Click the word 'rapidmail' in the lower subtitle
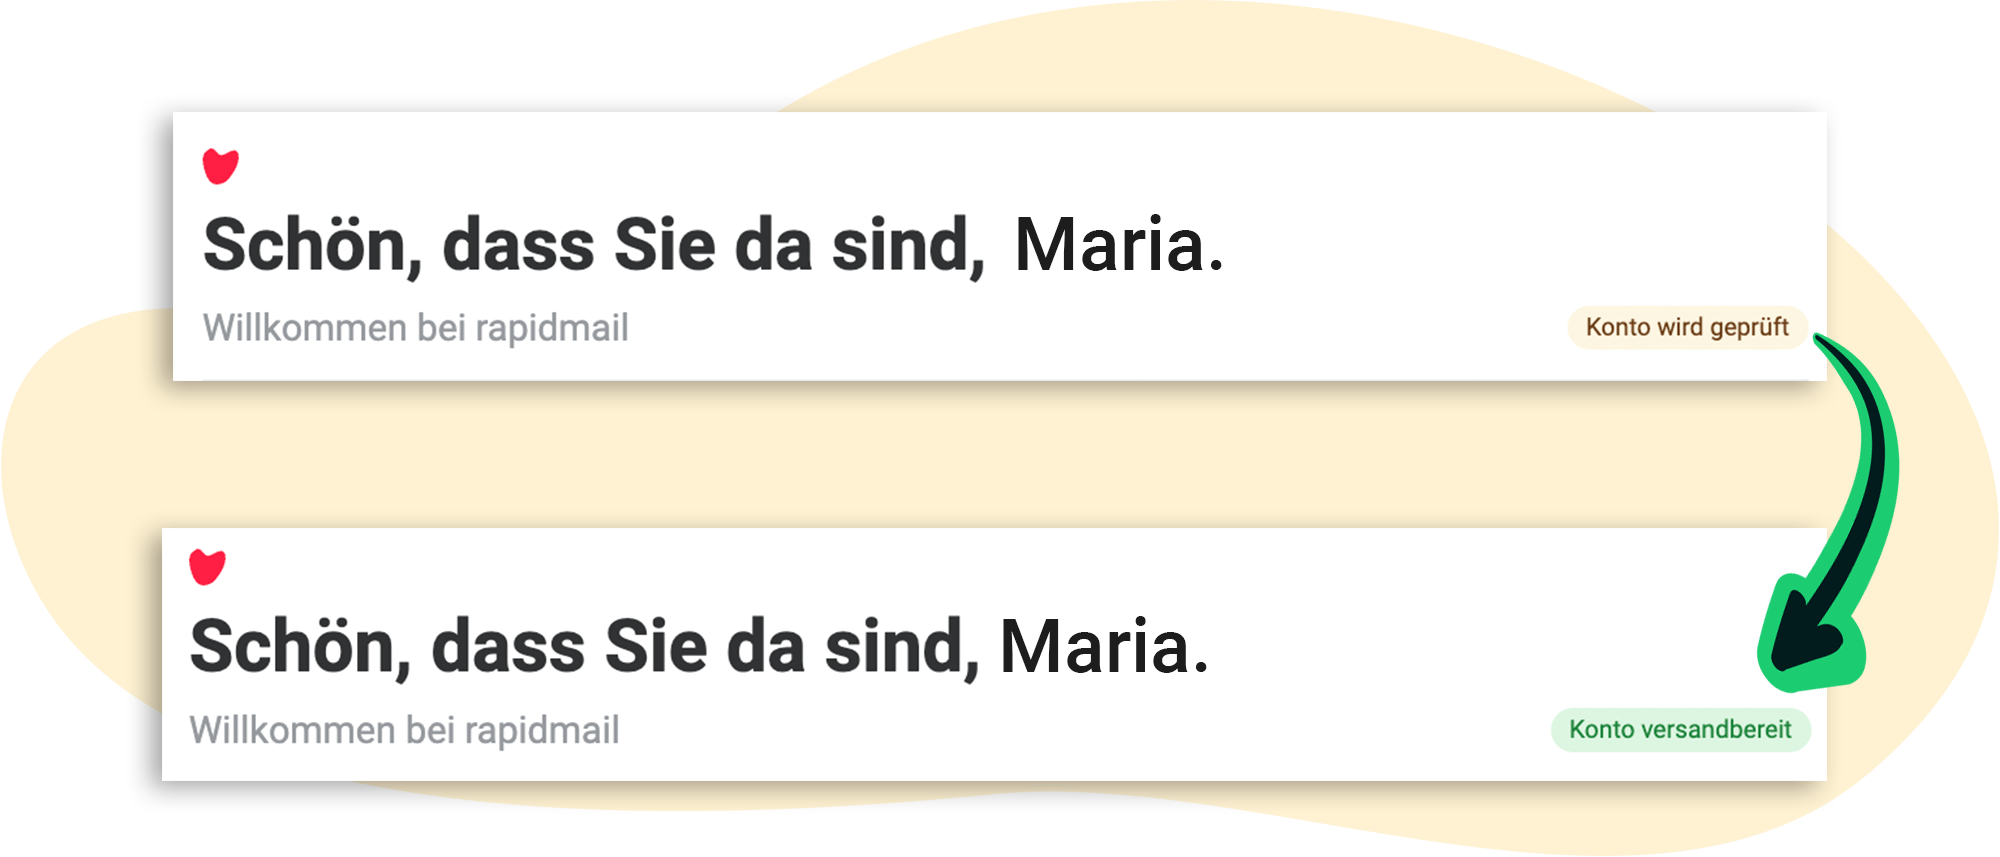 [542, 730]
